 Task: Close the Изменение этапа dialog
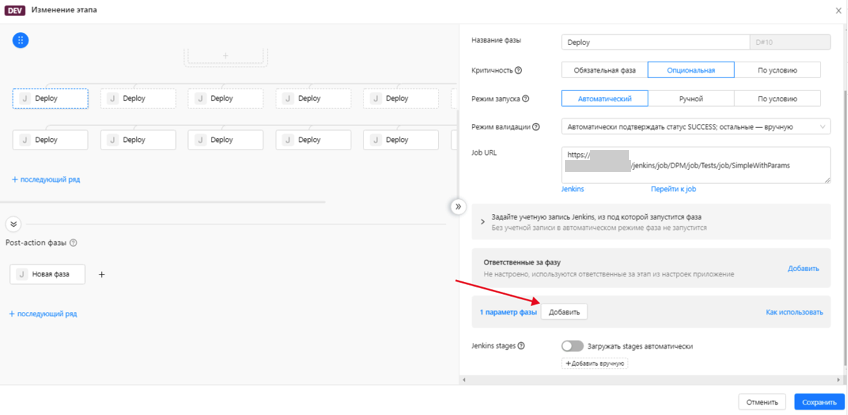838,11
